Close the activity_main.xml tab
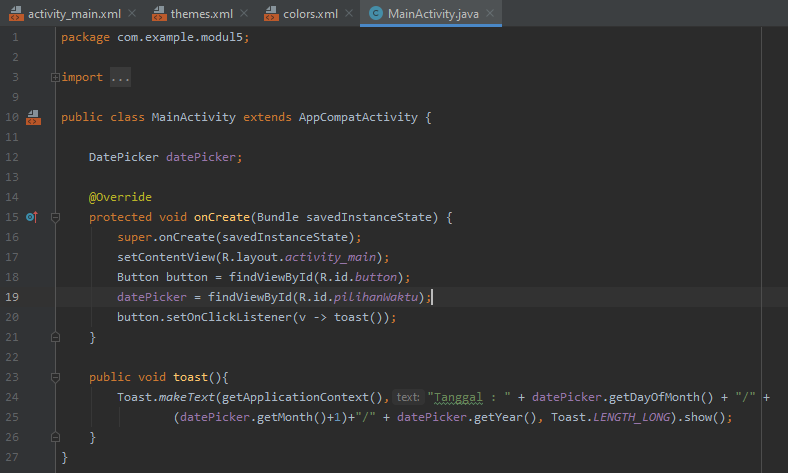 coord(132,14)
